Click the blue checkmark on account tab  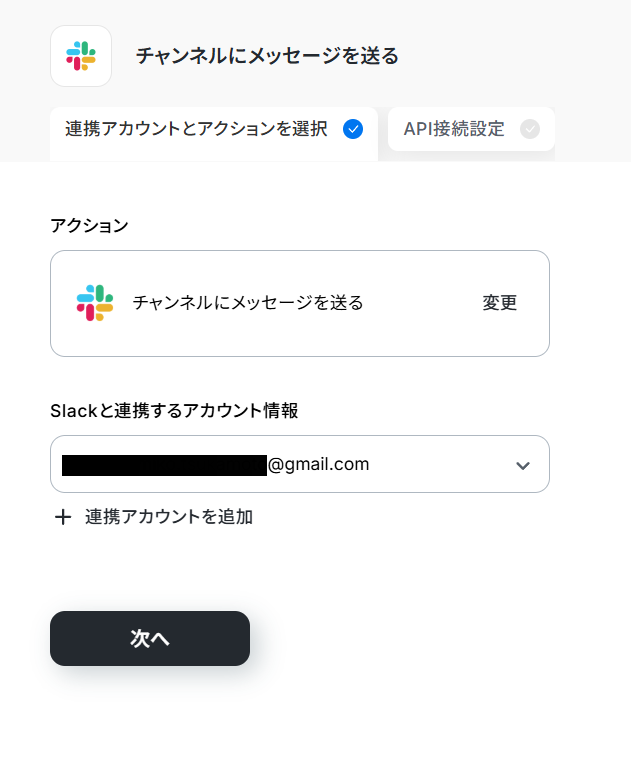[x=353, y=129]
